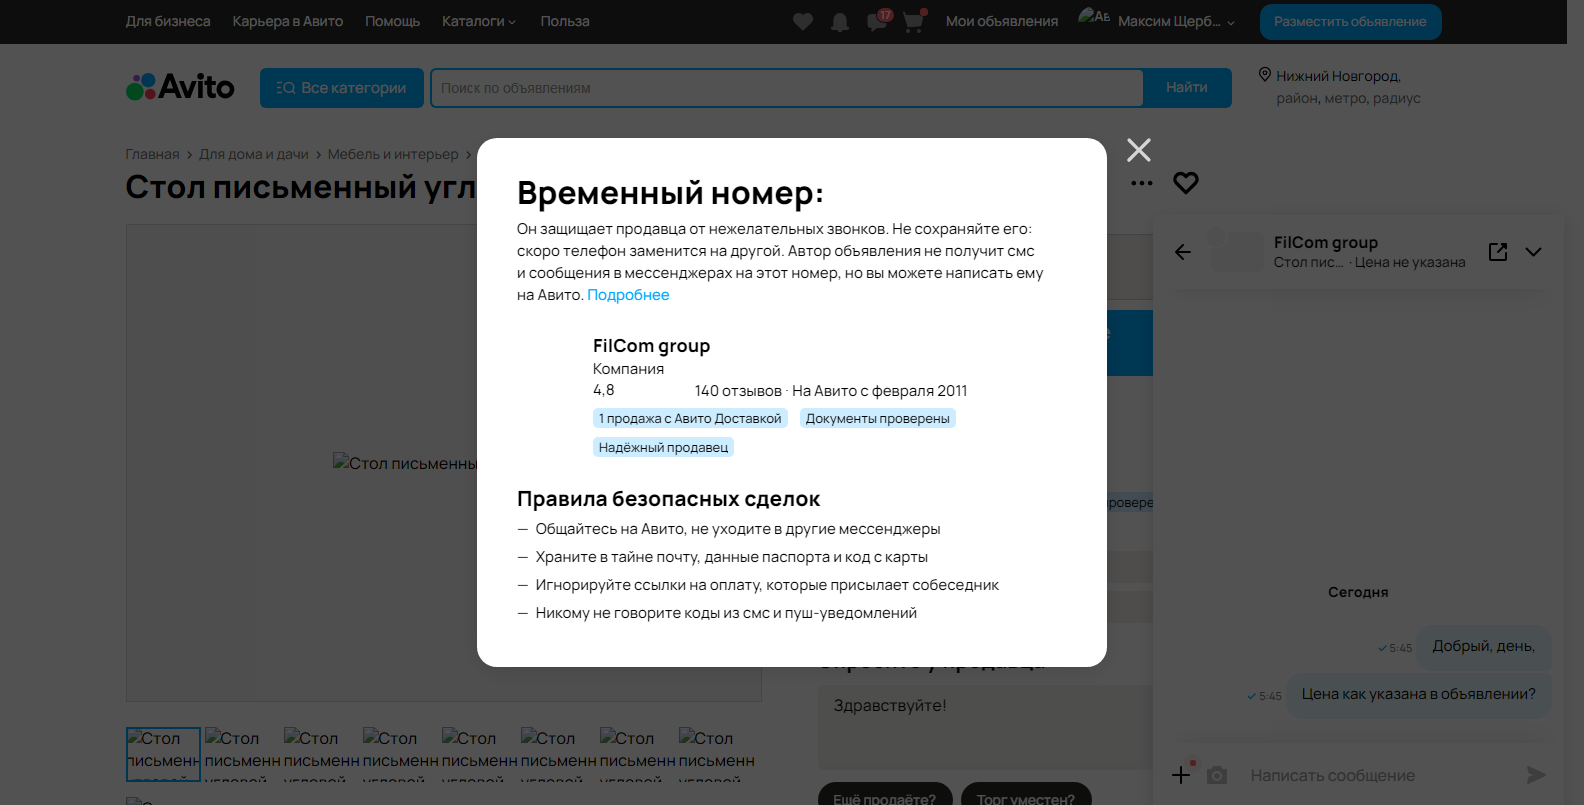
Task: Click the Документы проверены badge
Action: 878,418
